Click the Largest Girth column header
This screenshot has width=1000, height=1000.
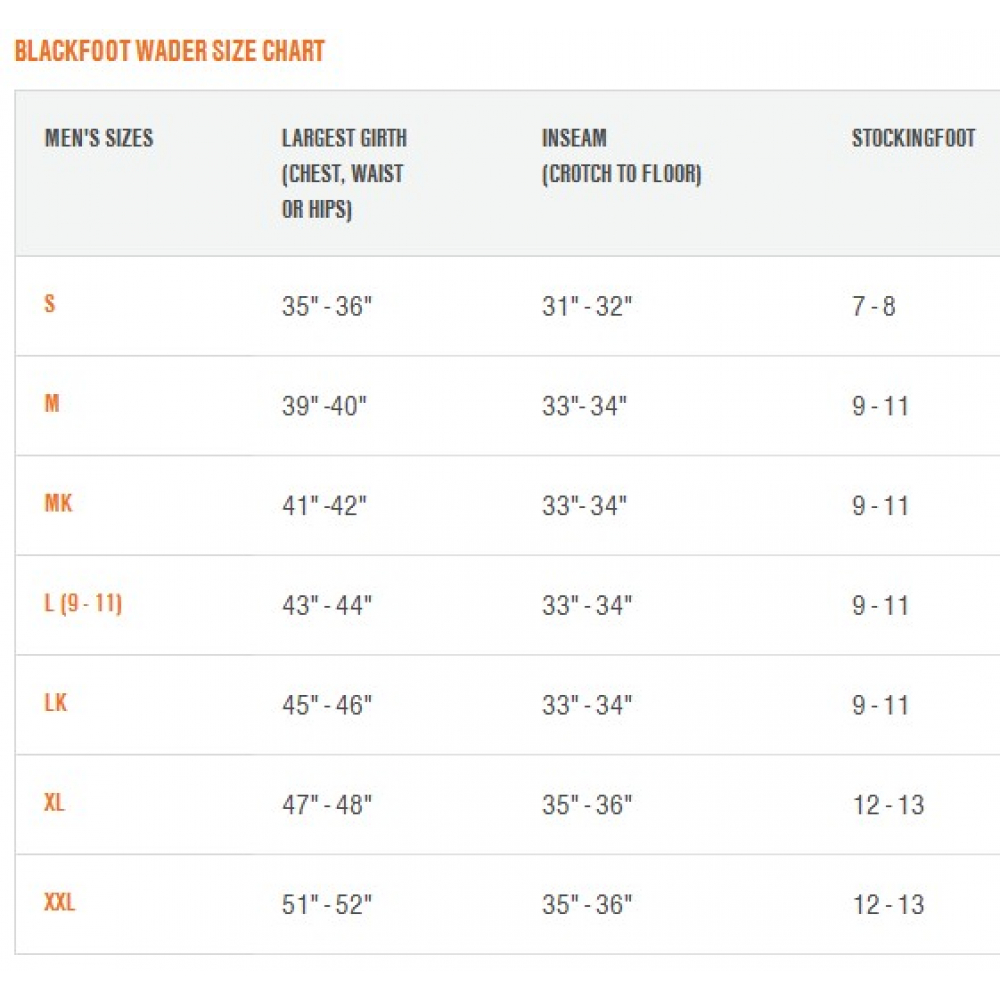pos(344,173)
